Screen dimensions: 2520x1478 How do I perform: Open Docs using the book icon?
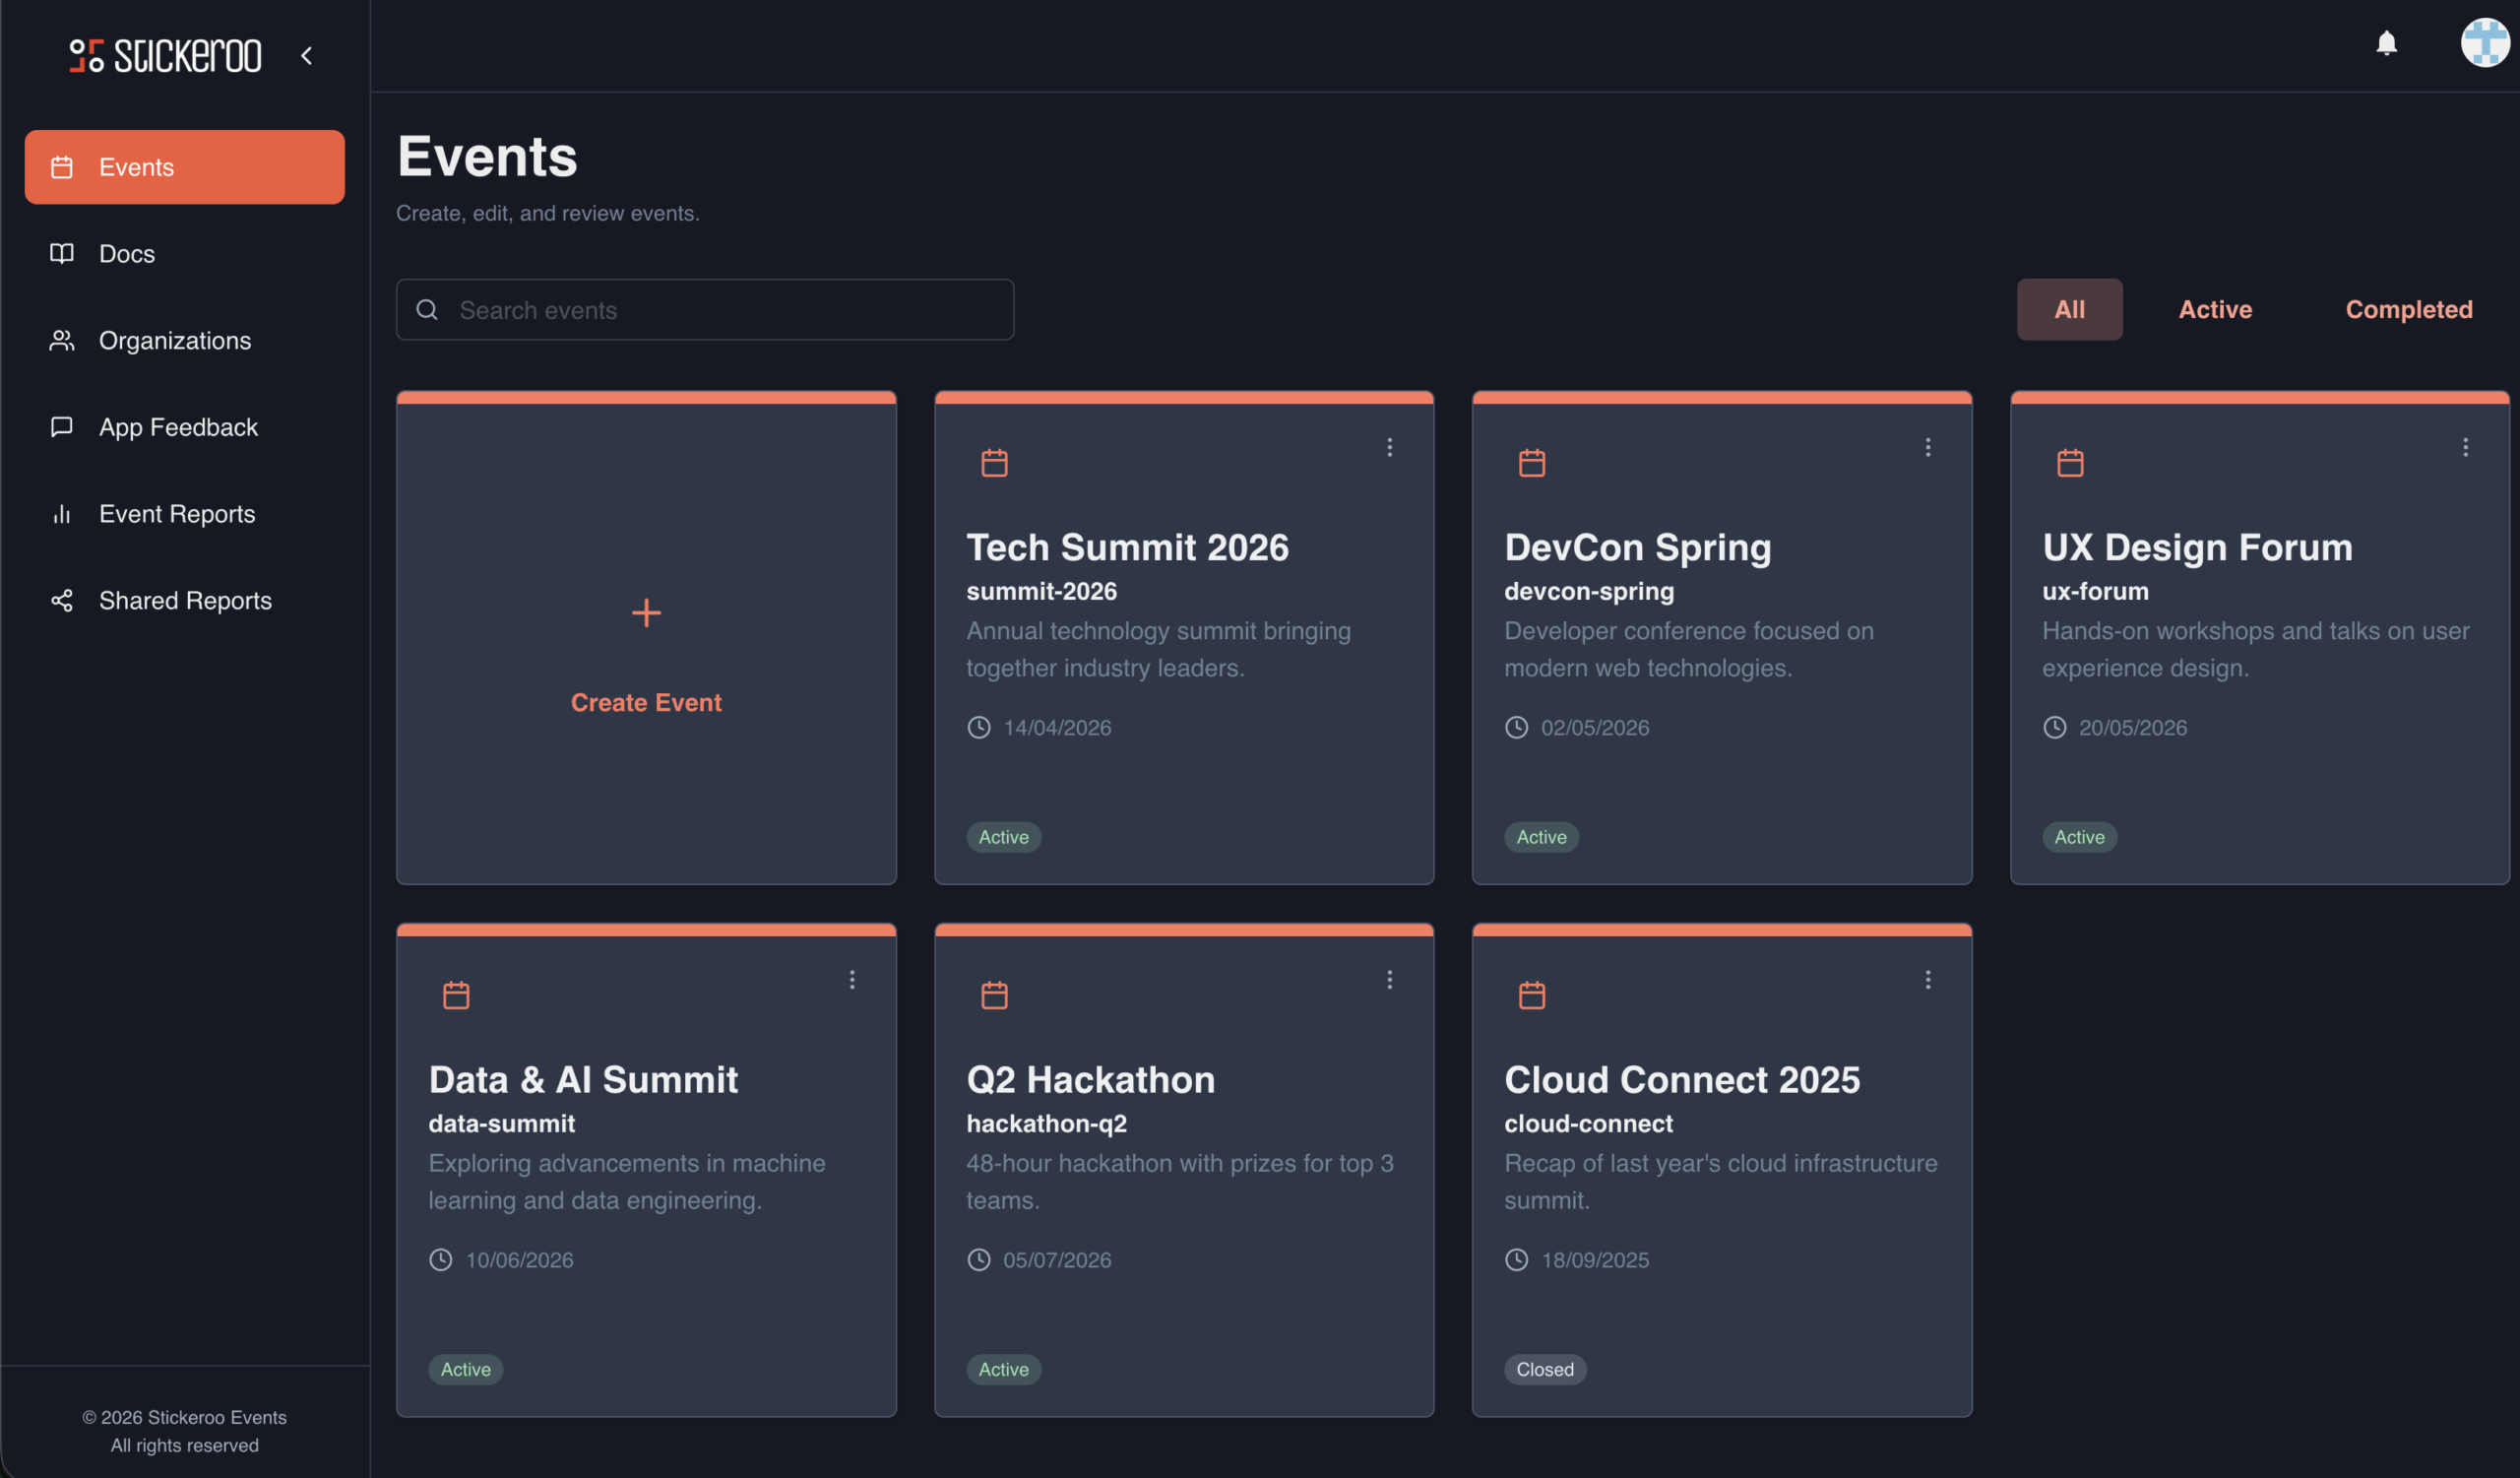[61, 253]
